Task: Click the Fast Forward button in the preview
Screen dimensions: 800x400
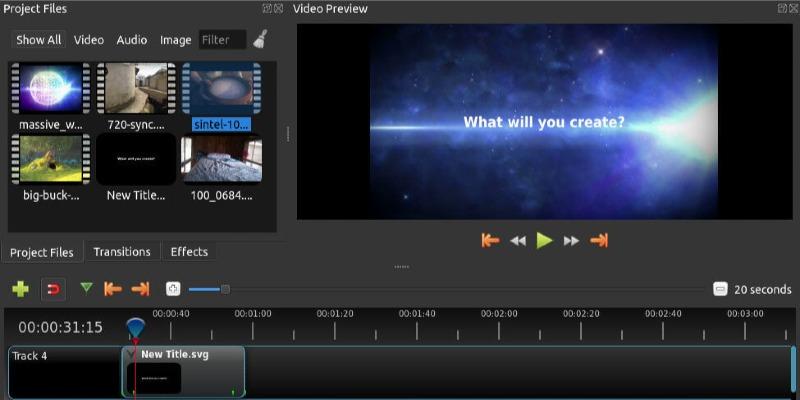Action: (x=571, y=240)
